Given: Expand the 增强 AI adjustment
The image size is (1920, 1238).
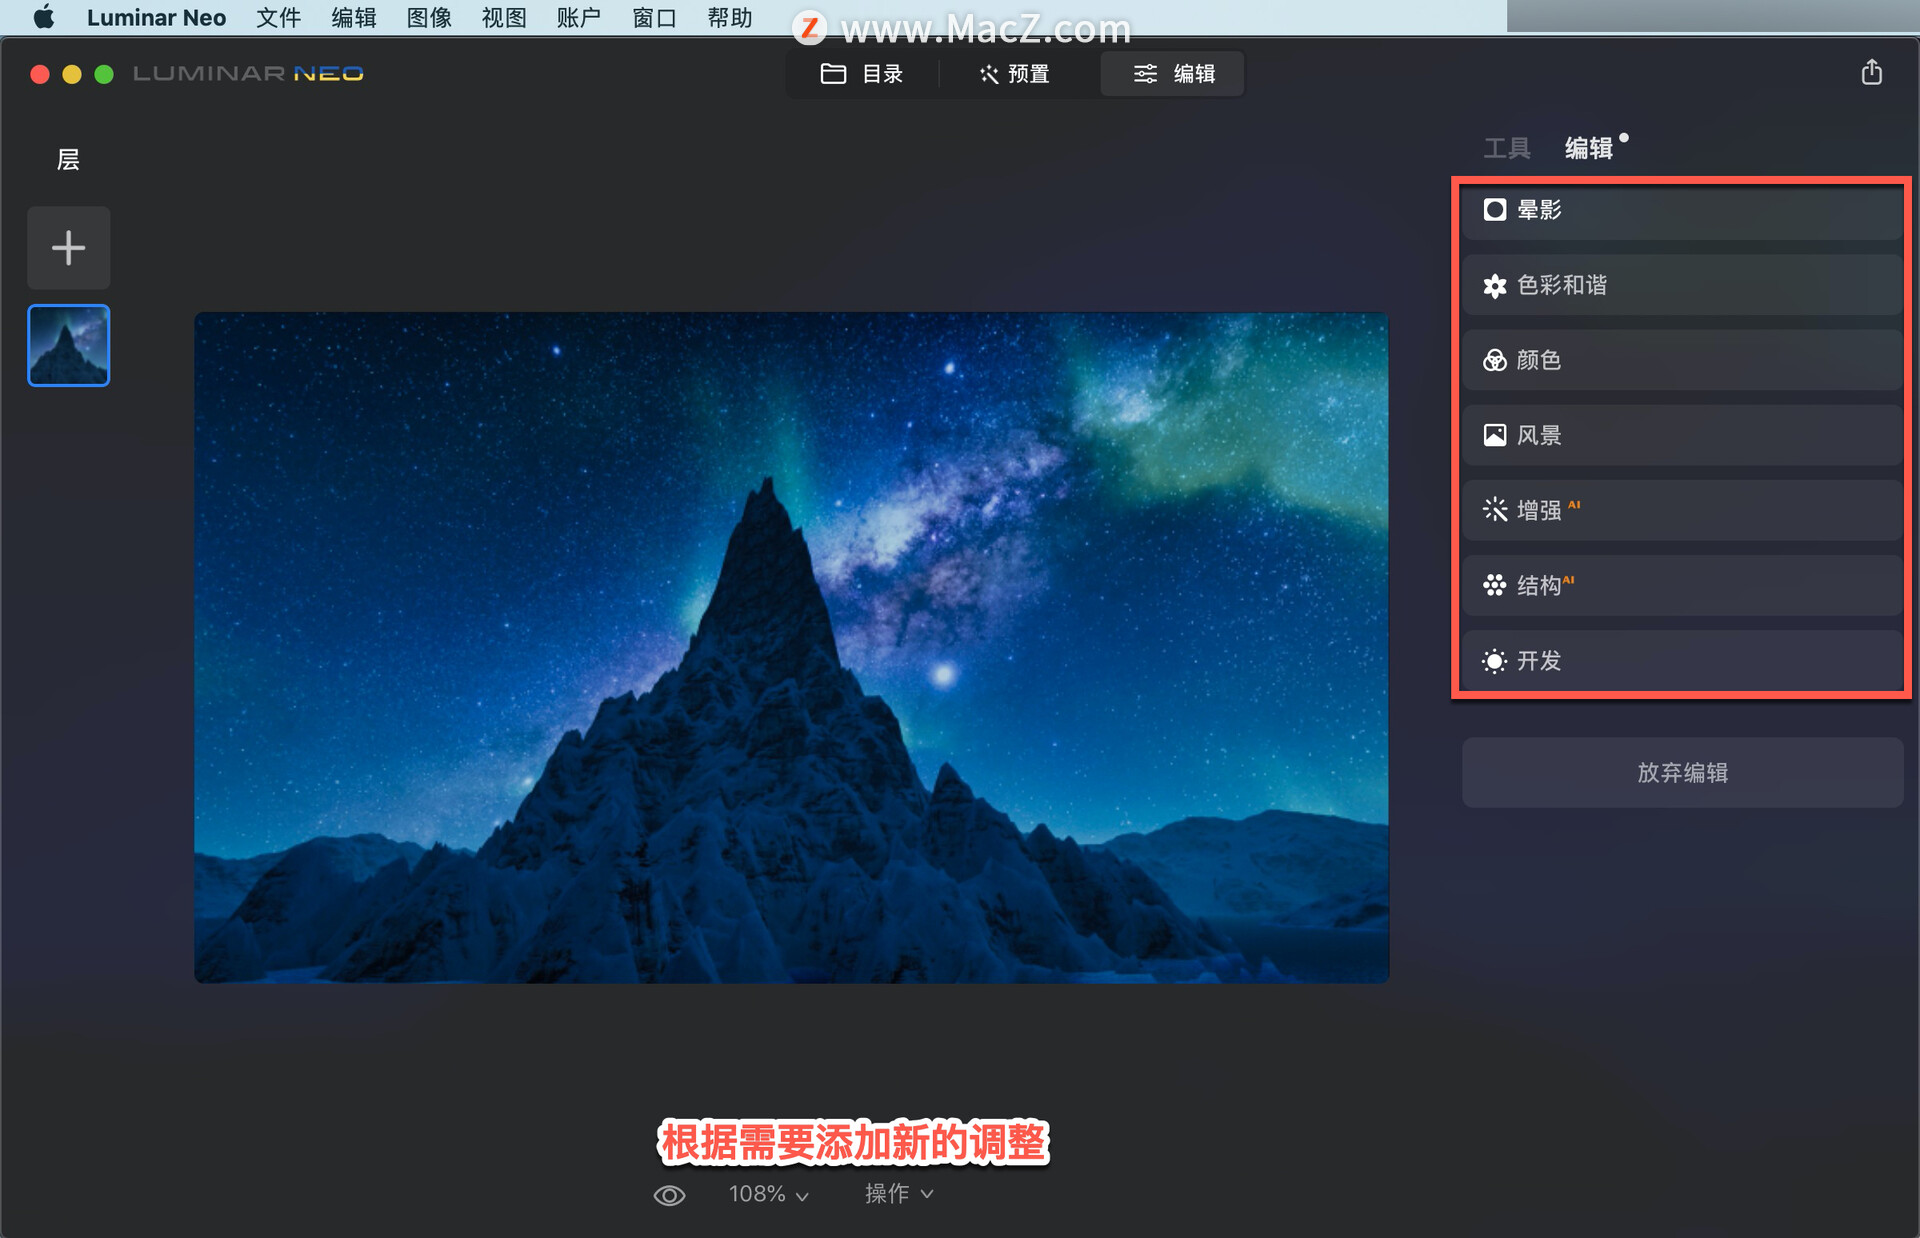Looking at the screenshot, I should click(1682, 510).
